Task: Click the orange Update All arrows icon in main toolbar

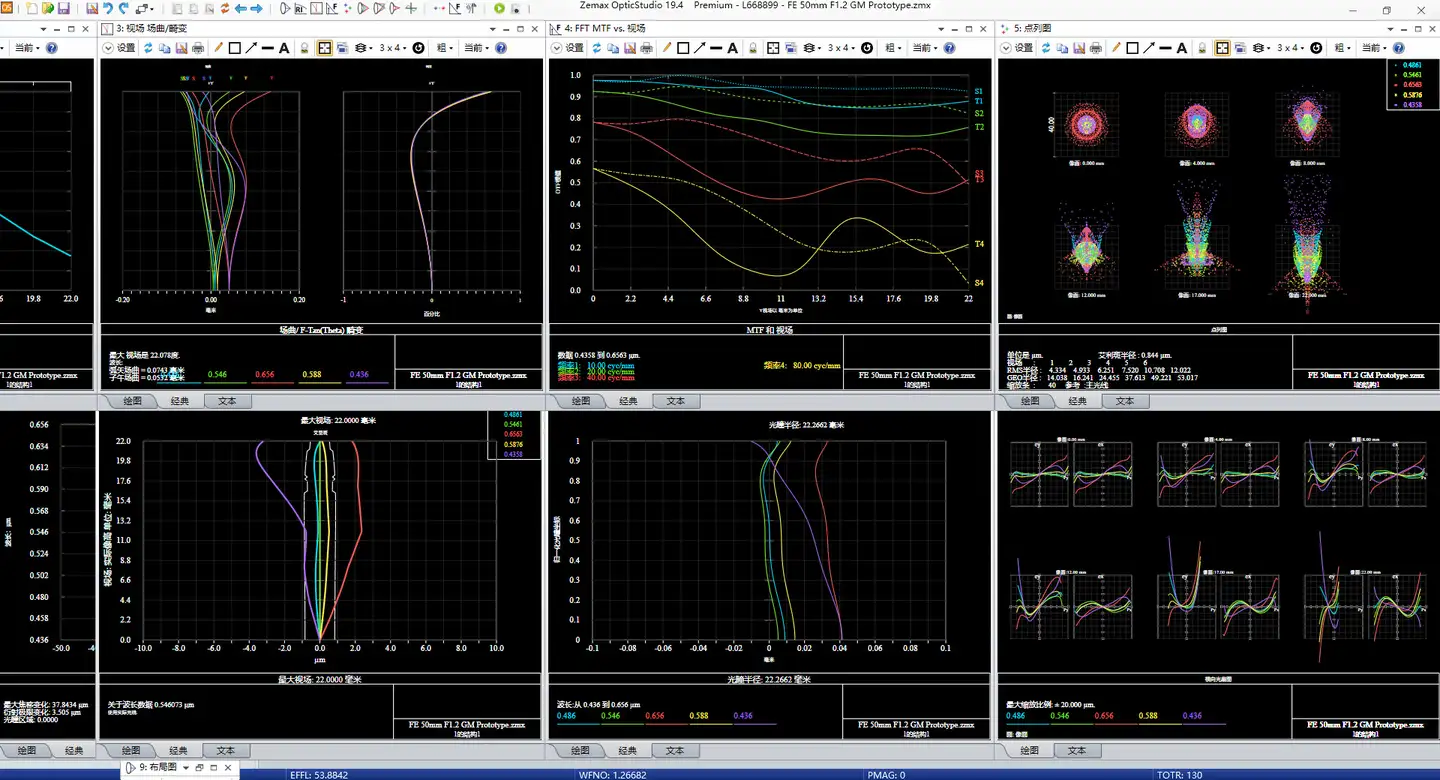Action: click(x=224, y=8)
